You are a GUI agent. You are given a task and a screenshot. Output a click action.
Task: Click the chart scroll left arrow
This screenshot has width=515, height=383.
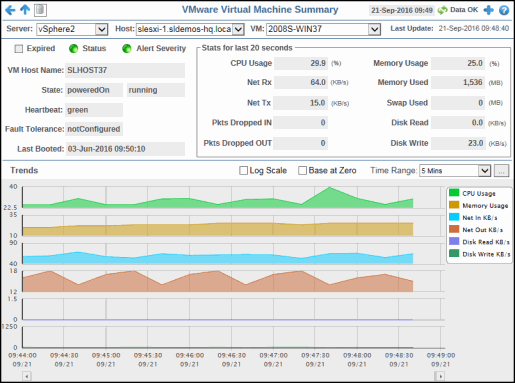pos(27,376)
